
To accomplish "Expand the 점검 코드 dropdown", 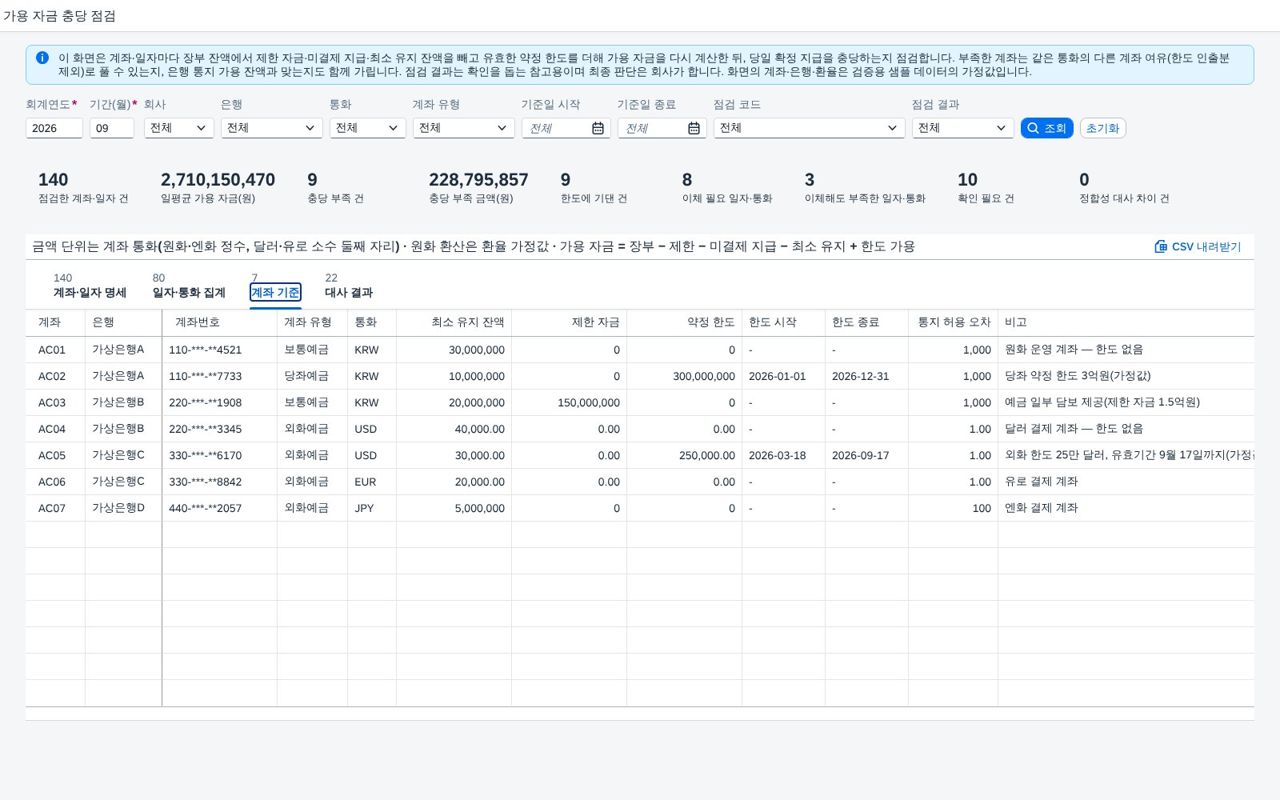I will 809,128.
